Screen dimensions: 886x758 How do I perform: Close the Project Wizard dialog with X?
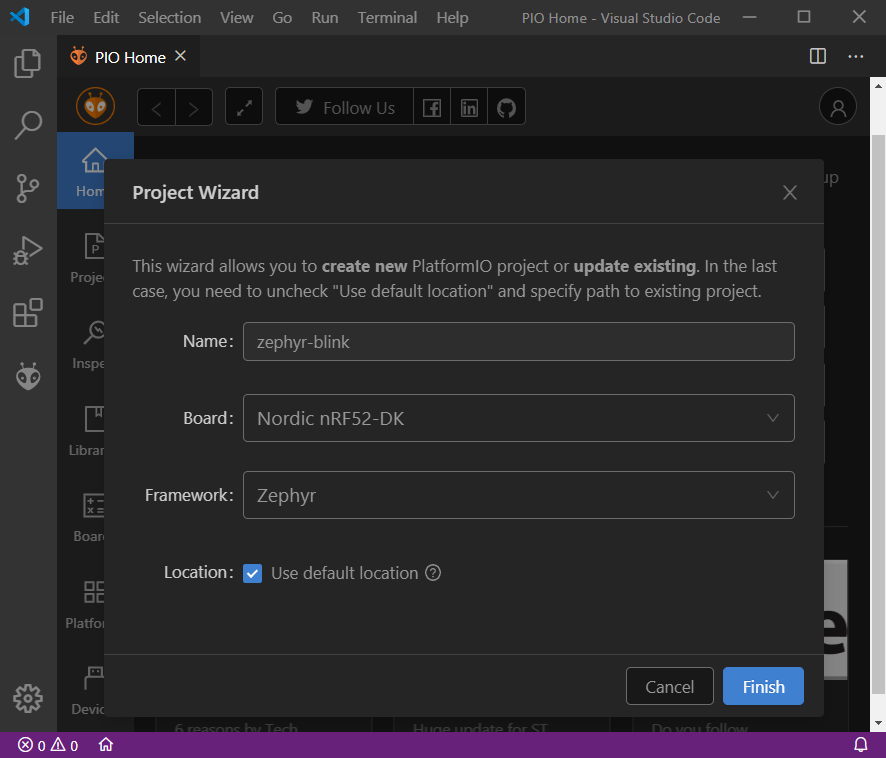click(x=790, y=193)
